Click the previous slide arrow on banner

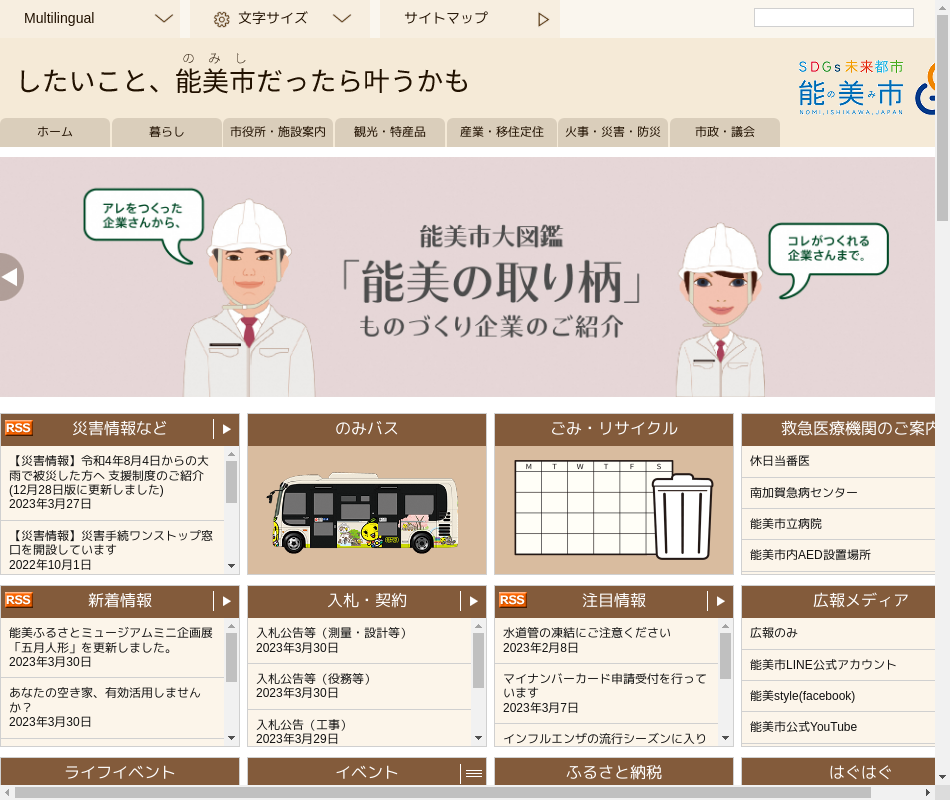point(11,277)
